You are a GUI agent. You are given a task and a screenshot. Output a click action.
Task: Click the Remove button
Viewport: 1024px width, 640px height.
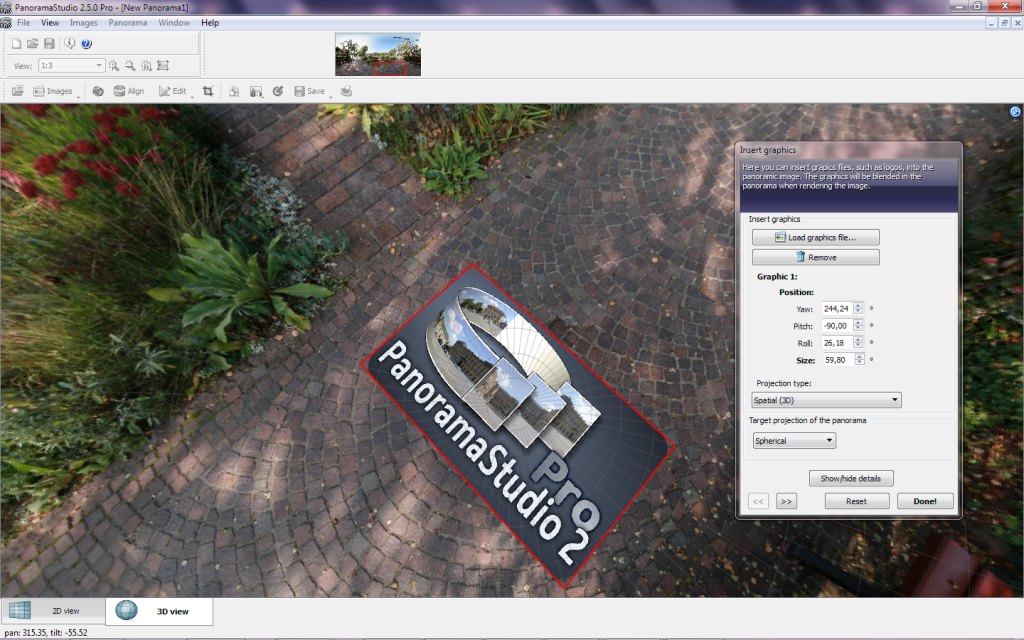click(x=816, y=257)
